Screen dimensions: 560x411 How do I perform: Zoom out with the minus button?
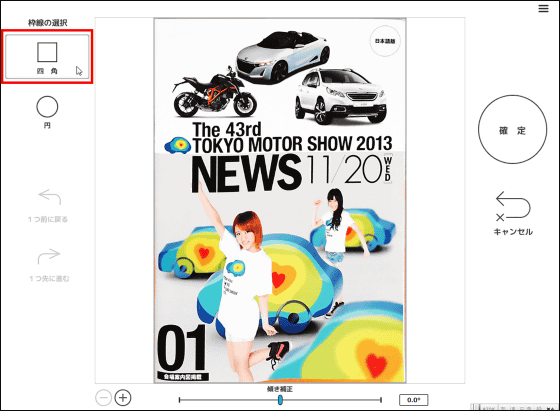click(x=104, y=397)
